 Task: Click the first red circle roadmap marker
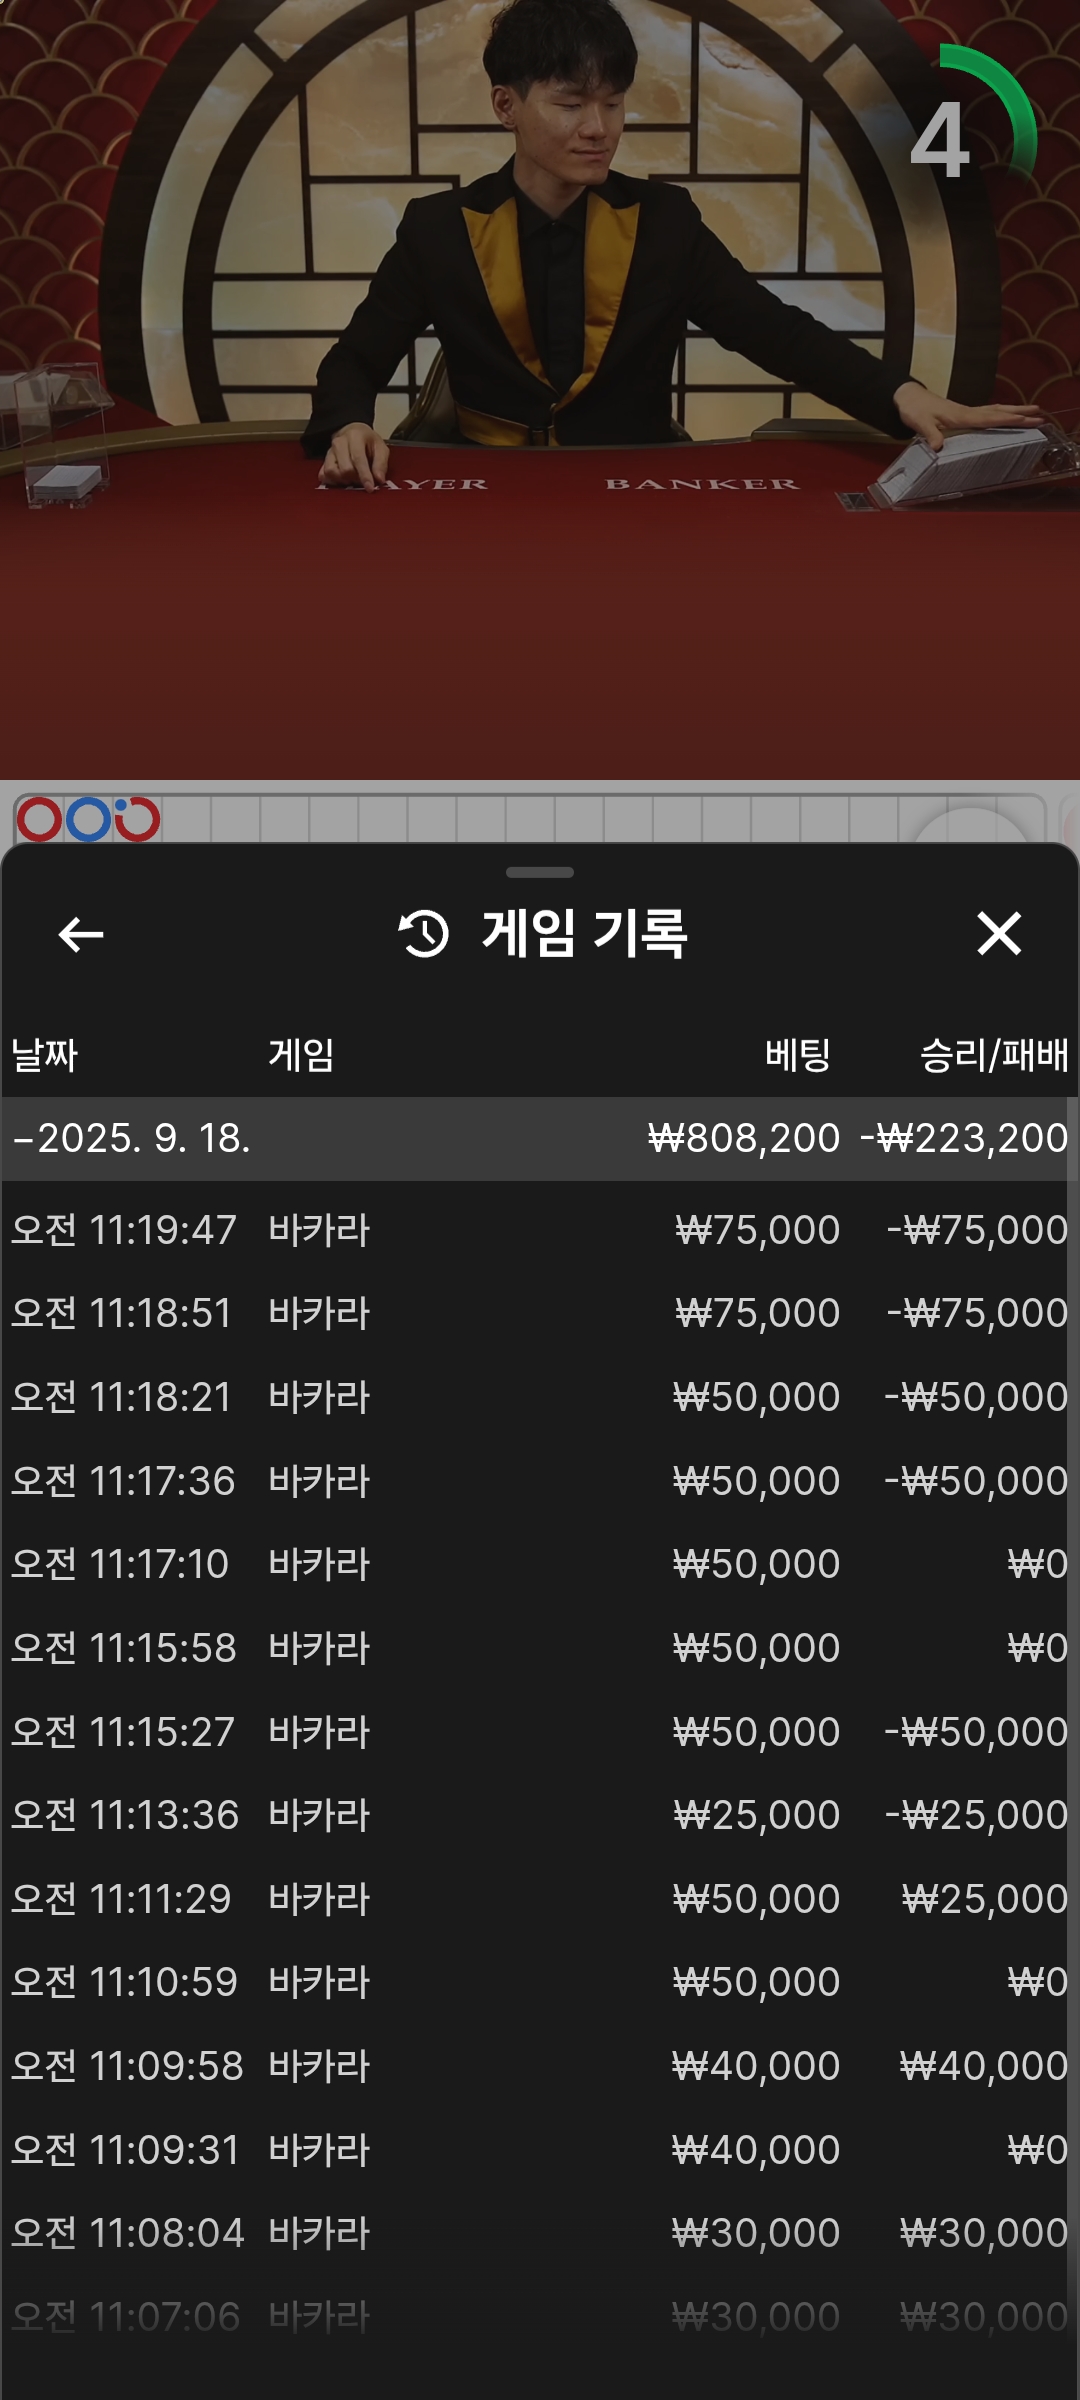click(40, 820)
